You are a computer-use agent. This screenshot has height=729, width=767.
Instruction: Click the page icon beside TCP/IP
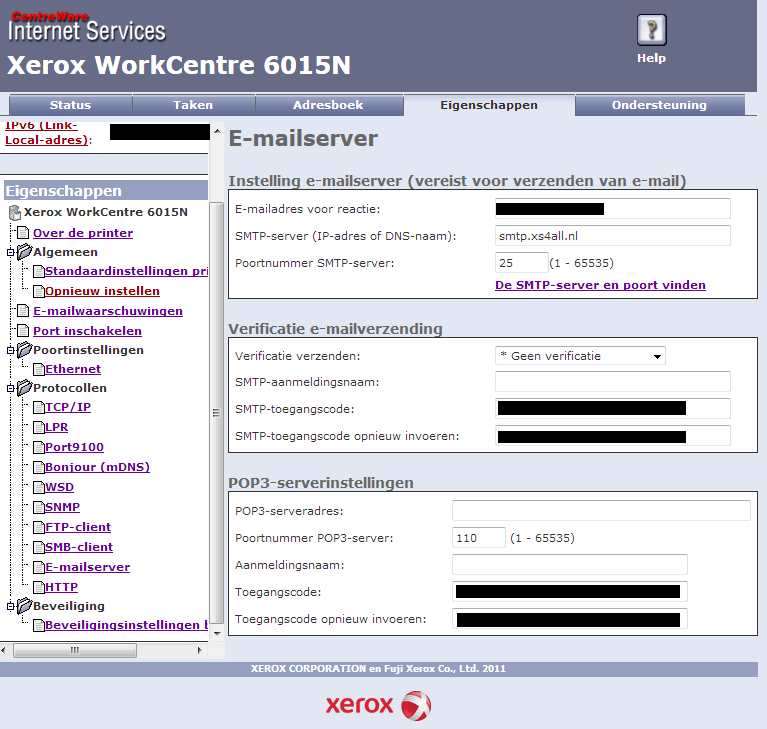[39, 408]
